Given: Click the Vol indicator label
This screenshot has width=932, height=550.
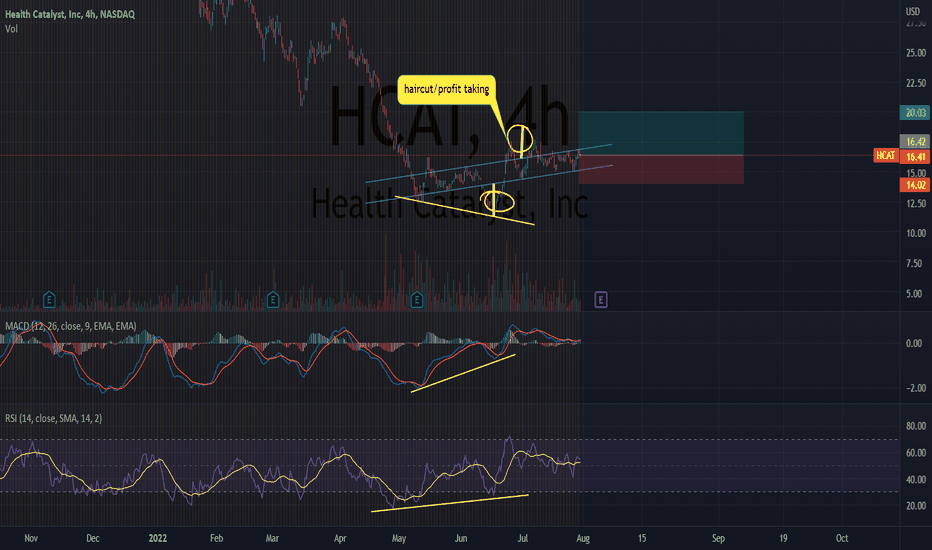Looking at the screenshot, I should point(11,29).
